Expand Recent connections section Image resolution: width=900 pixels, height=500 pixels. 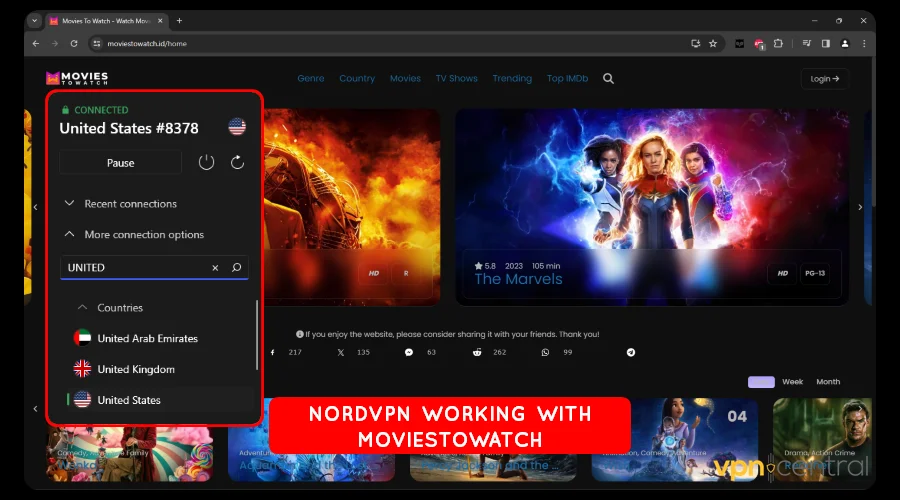pyautogui.click(x=120, y=204)
